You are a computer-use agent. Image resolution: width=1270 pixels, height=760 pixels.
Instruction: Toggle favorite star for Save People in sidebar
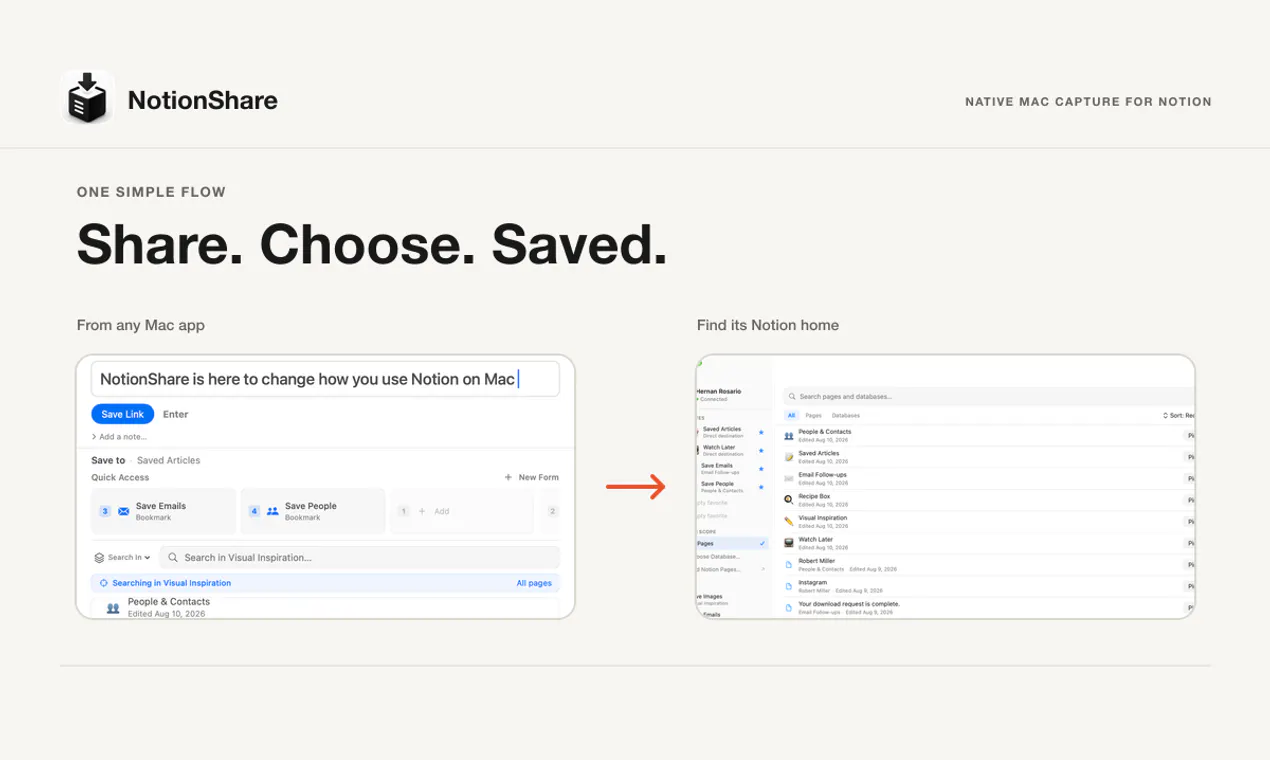click(x=761, y=487)
